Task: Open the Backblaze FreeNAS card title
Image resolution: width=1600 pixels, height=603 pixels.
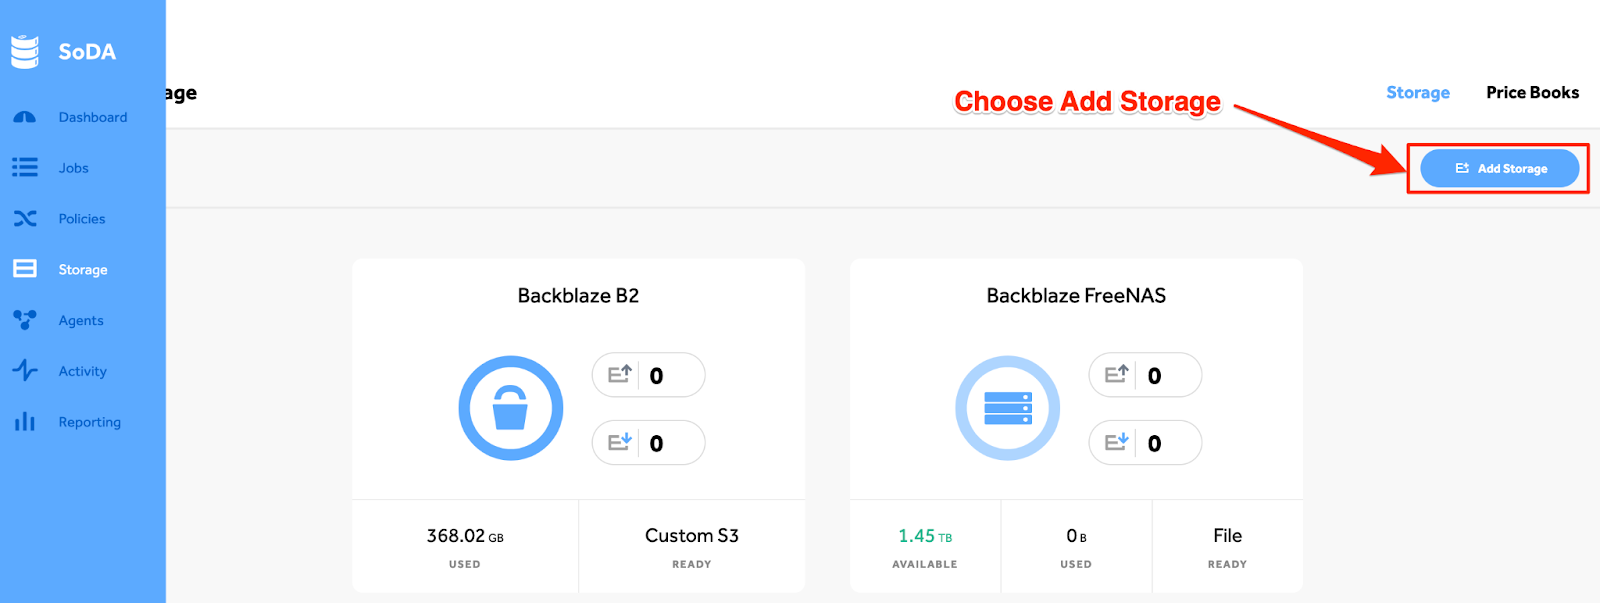Action: click(x=1076, y=295)
